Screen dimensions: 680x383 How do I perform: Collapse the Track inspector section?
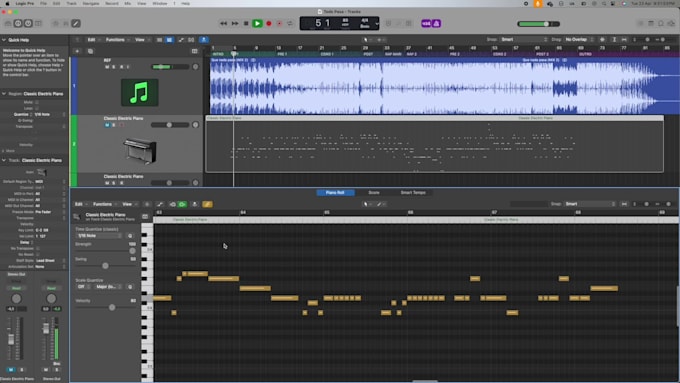pos(4,160)
